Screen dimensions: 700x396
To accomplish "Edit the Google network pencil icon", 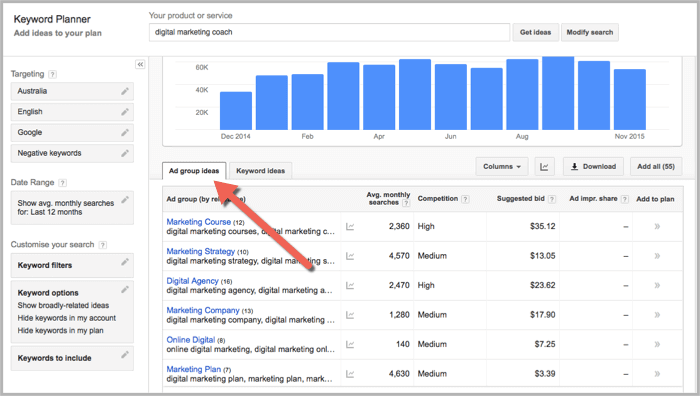I will (x=125, y=132).
